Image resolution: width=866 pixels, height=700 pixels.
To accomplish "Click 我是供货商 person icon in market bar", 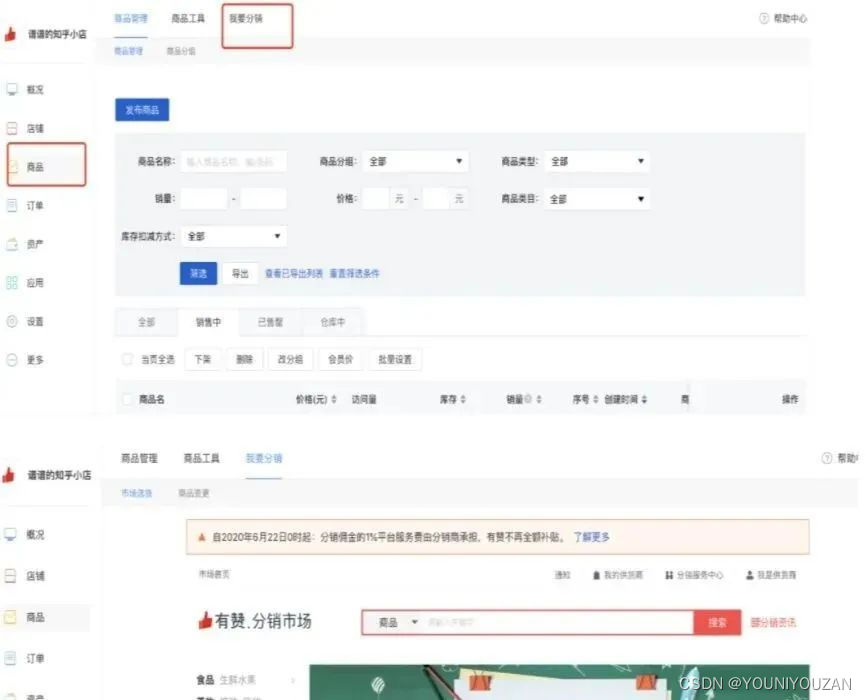I will (x=749, y=575).
